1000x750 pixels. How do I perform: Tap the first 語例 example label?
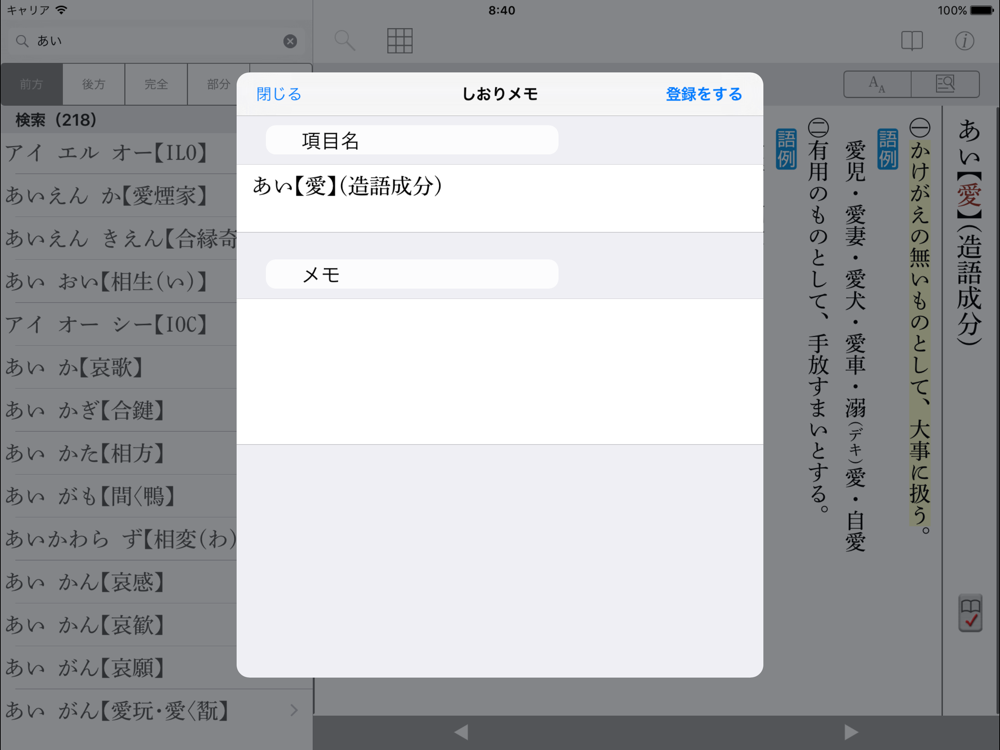(887, 149)
